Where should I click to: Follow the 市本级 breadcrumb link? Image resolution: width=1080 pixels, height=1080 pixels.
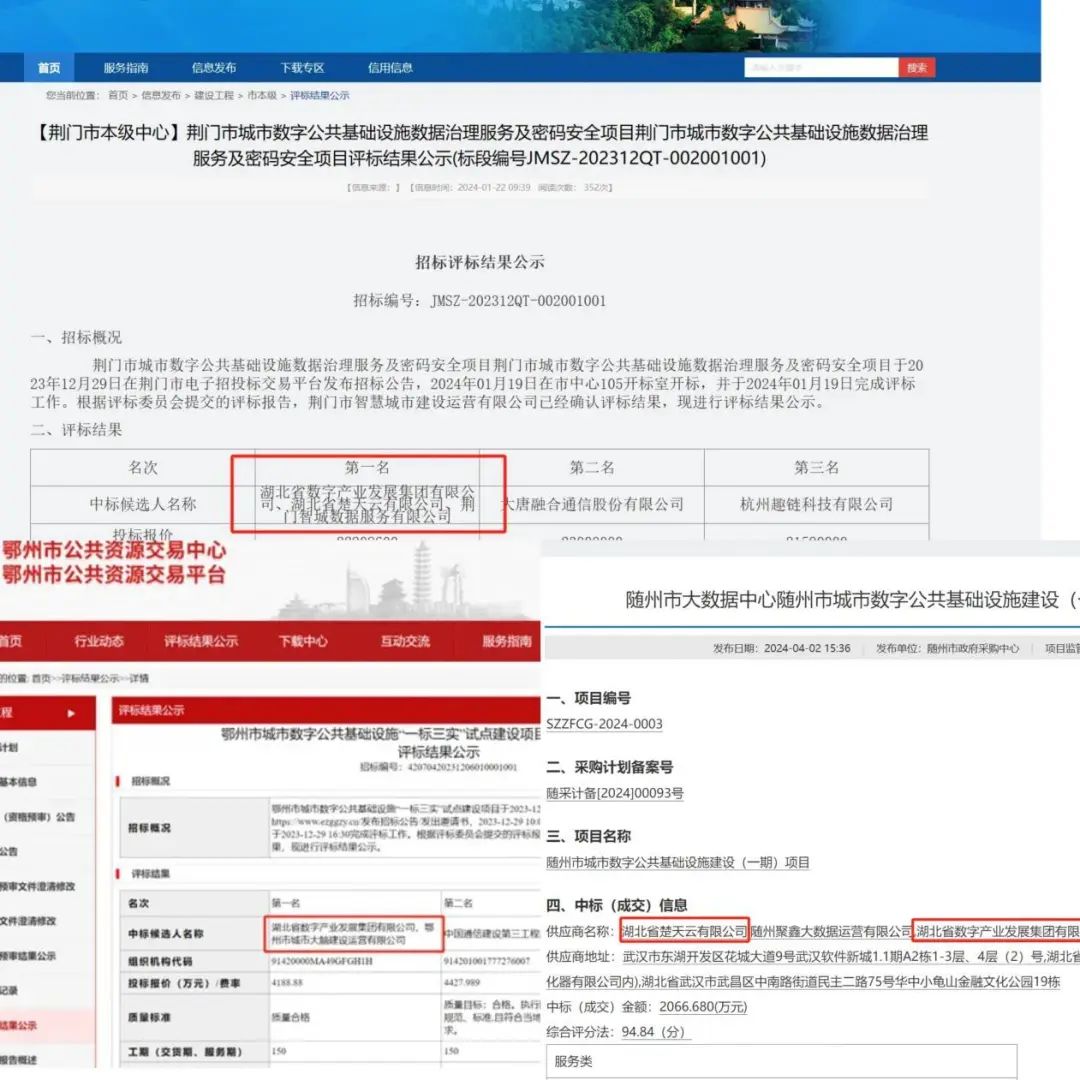tap(262, 95)
